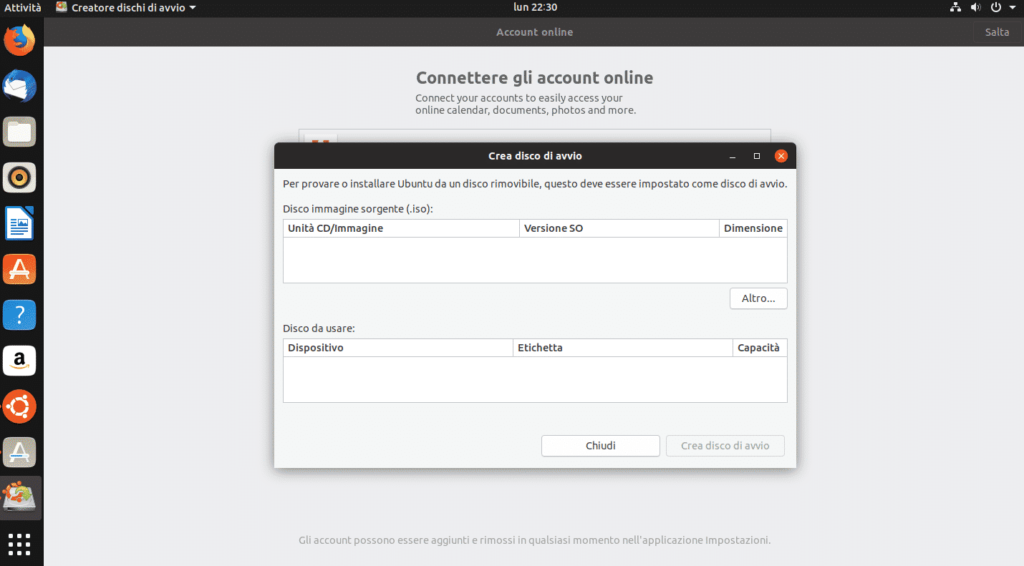The image size is (1024, 566).
Task: Open the Amazon dock icon
Action: (x=20, y=360)
